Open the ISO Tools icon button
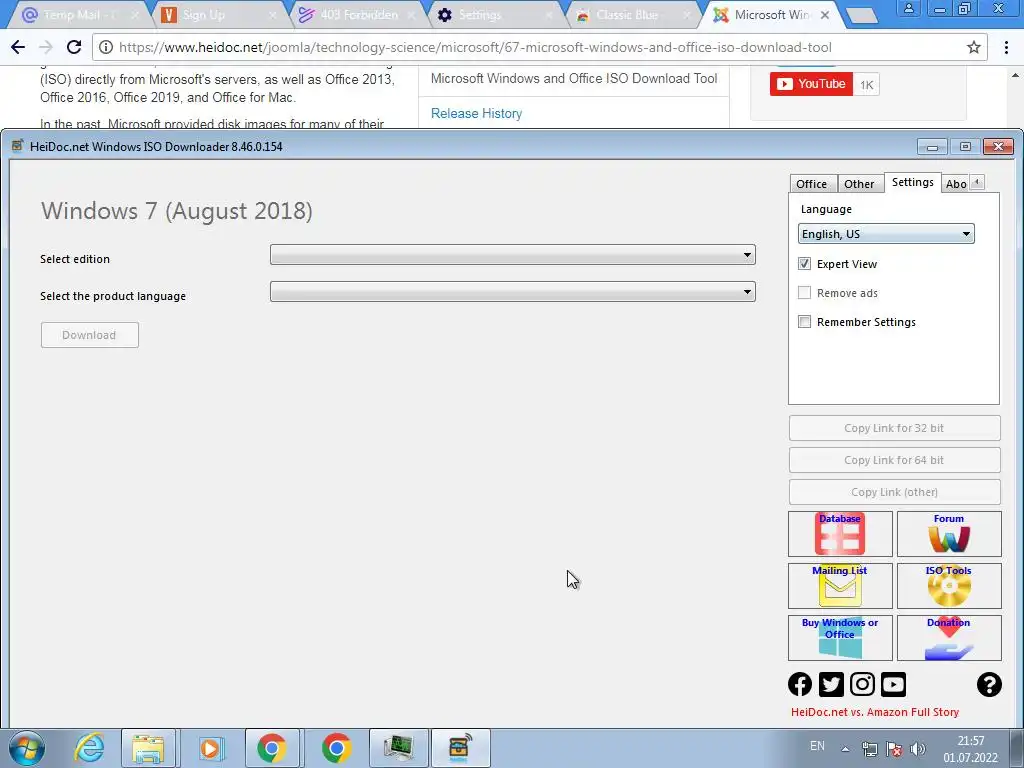 (949, 586)
